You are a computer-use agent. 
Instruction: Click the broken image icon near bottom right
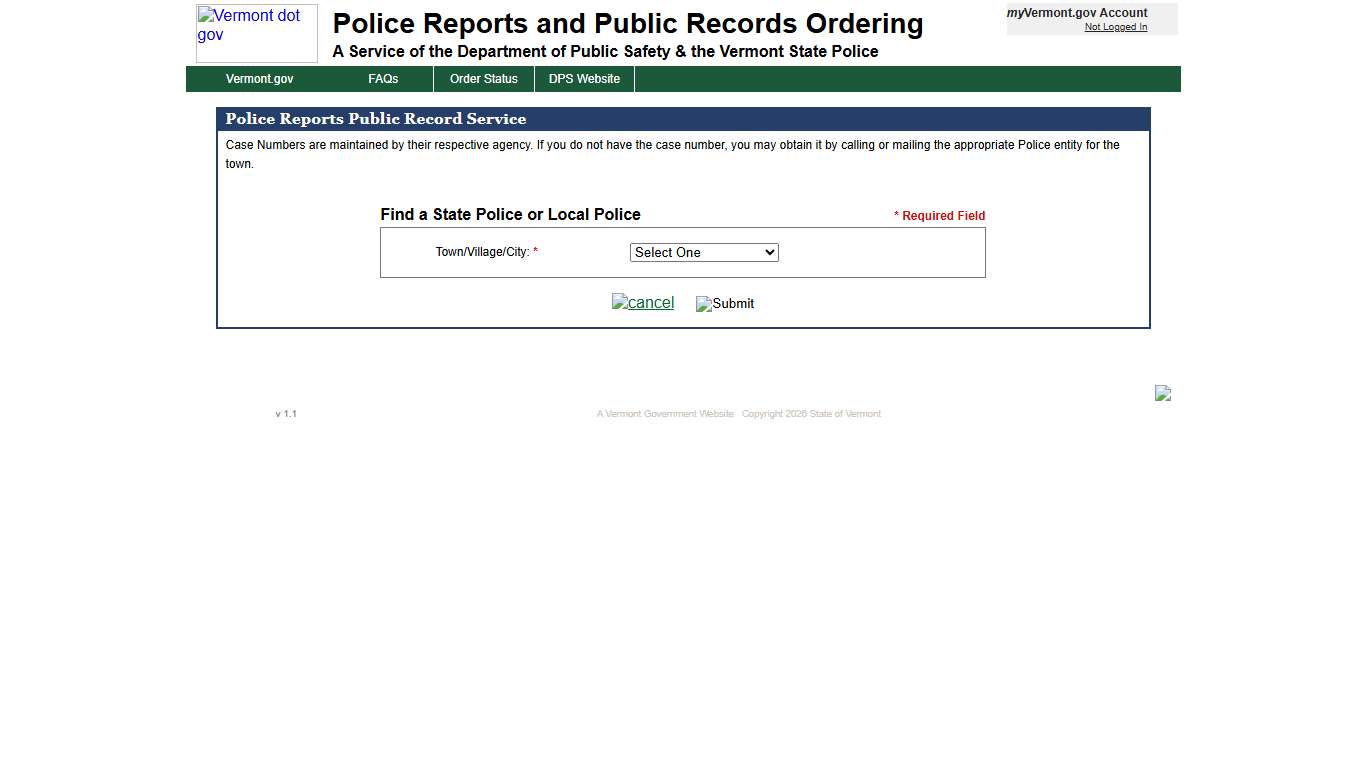1162,393
